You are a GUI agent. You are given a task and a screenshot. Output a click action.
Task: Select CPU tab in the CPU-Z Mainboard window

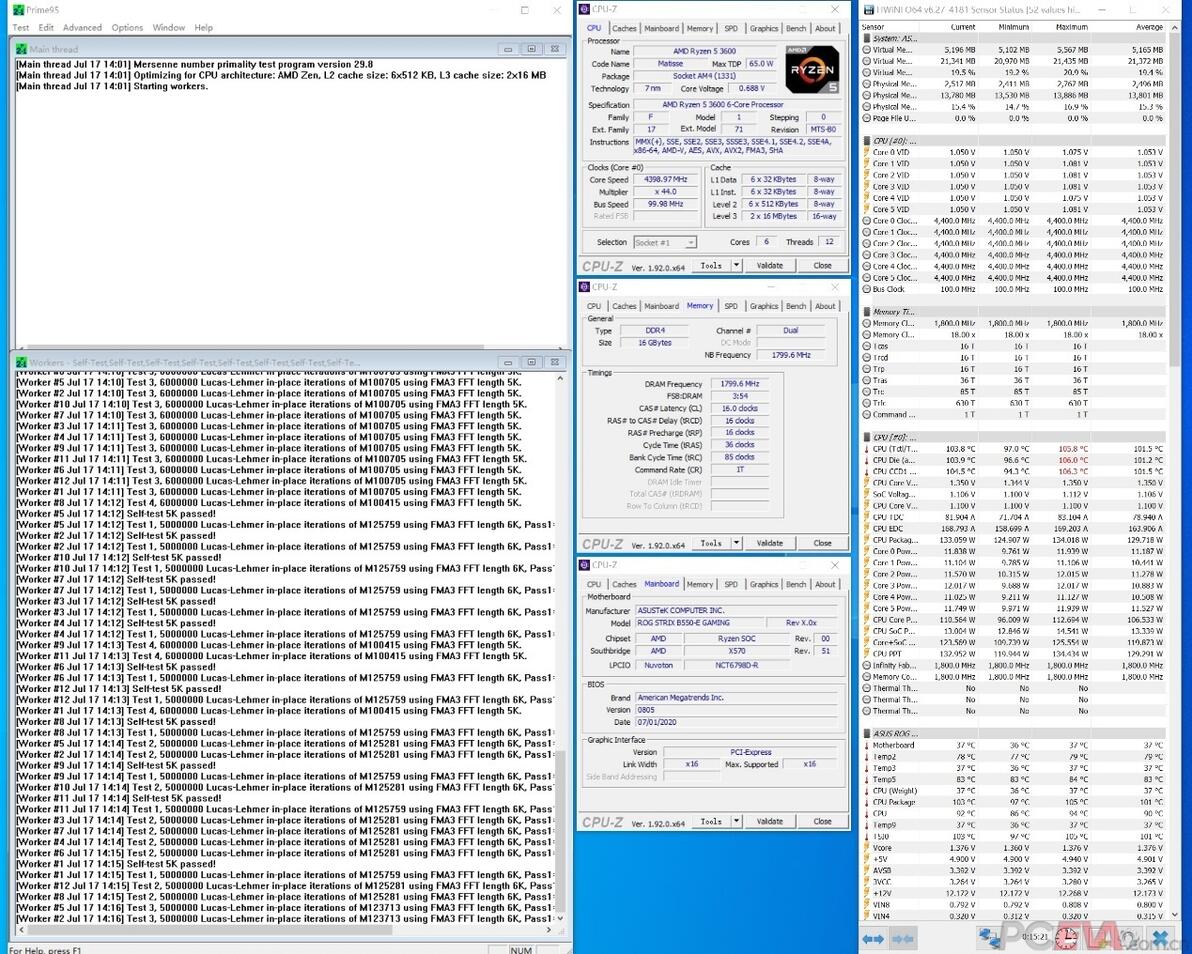pos(594,584)
